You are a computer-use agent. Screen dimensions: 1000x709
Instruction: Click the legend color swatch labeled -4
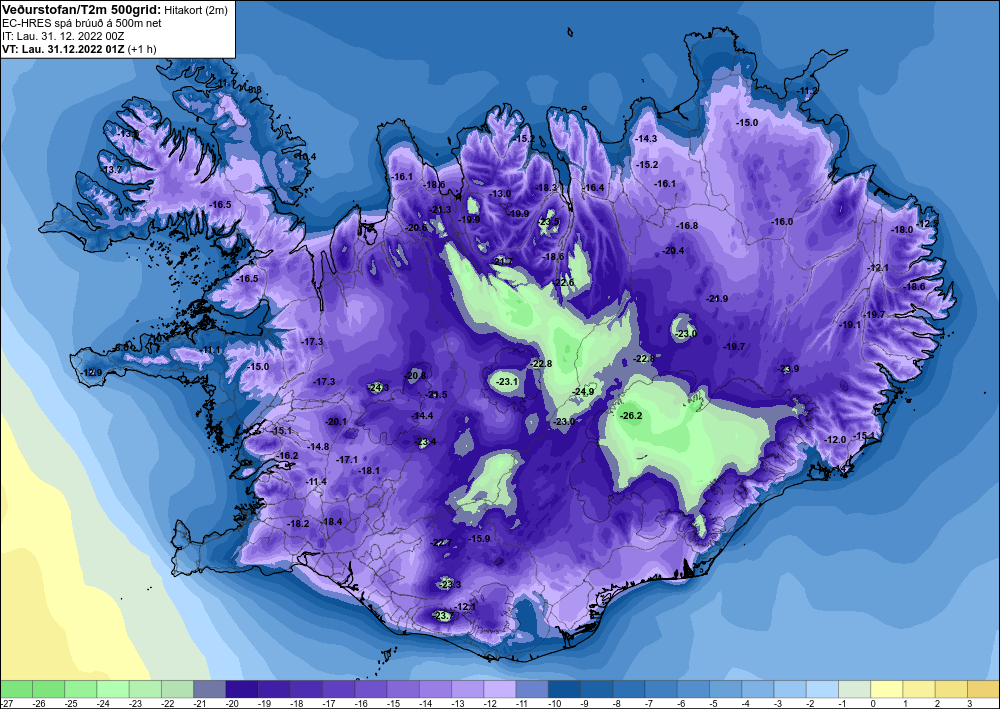pos(758,689)
